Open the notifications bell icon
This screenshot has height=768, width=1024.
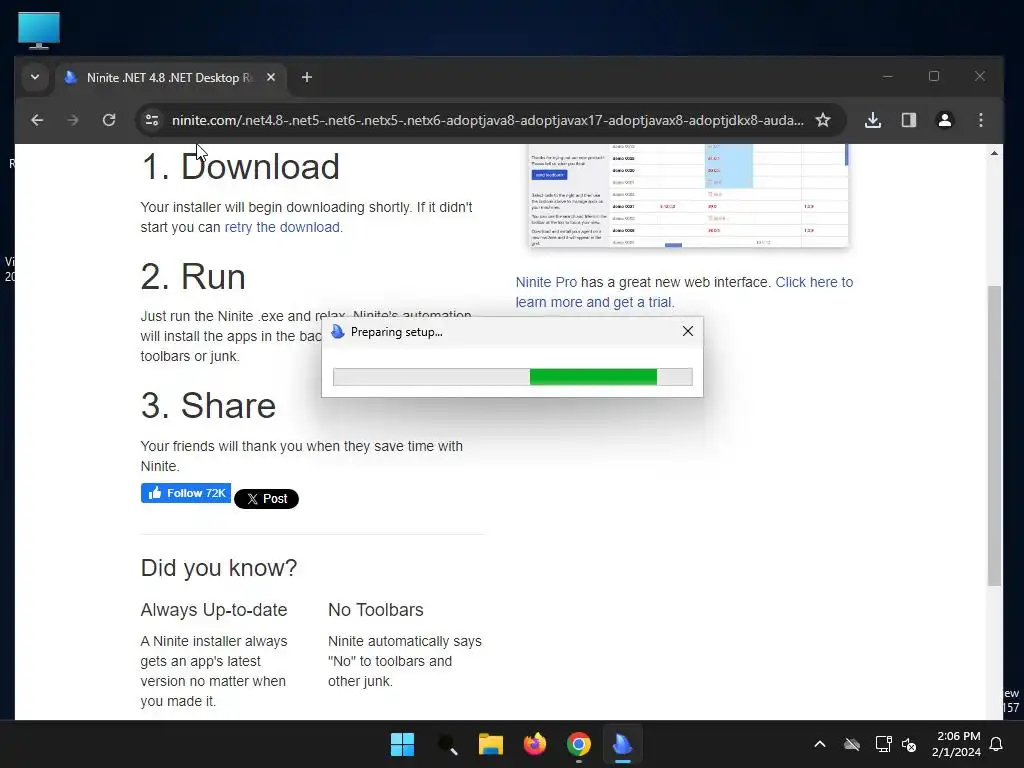click(x=997, y=744)
